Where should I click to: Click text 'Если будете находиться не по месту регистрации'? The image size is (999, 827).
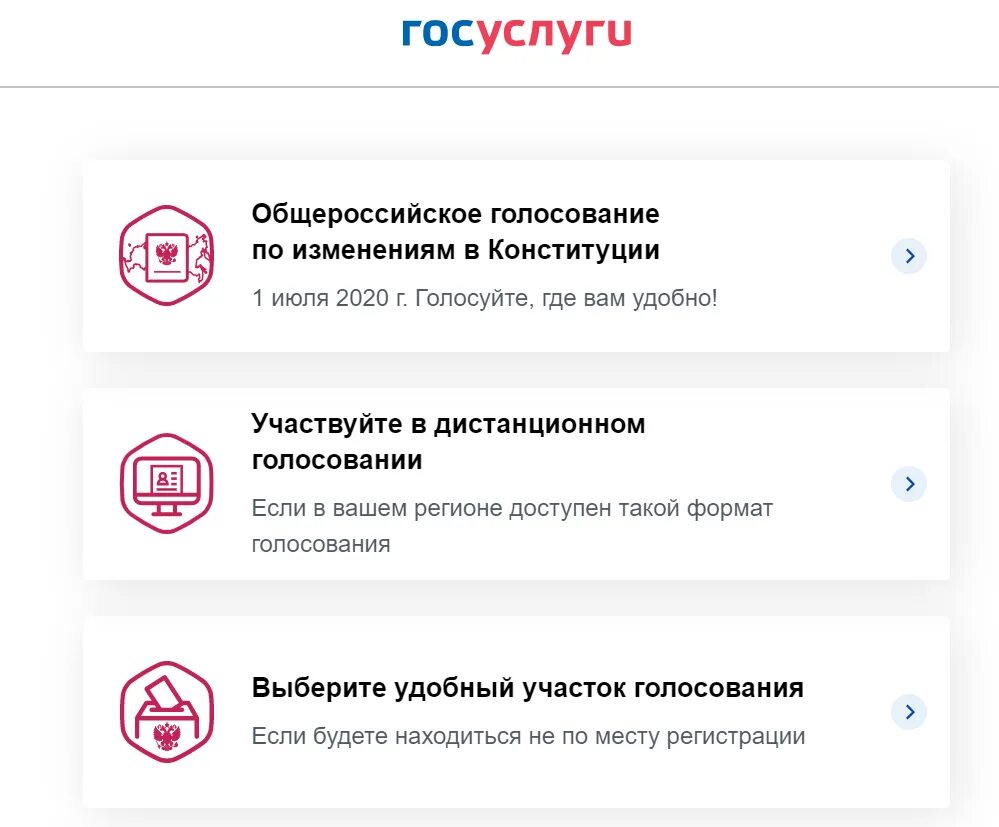tap(528, 737)
